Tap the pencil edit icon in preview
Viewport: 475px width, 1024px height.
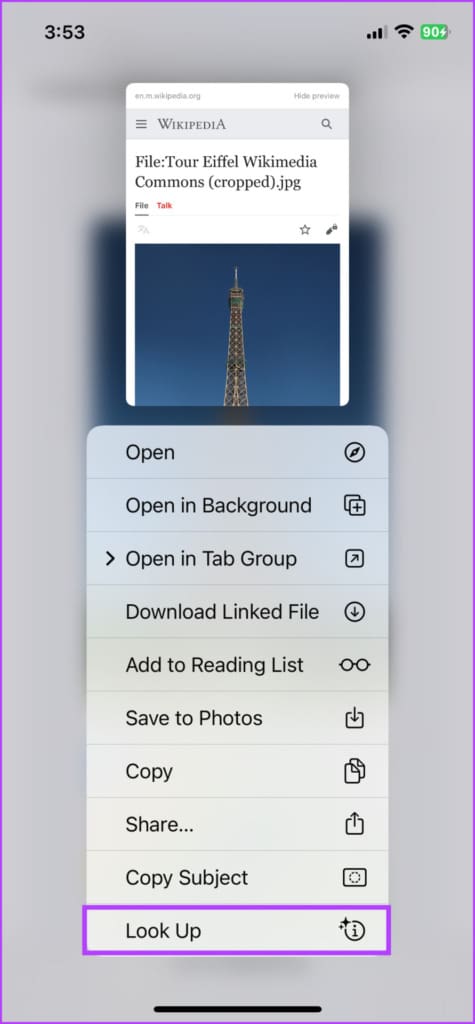click(x=332, y=229)
